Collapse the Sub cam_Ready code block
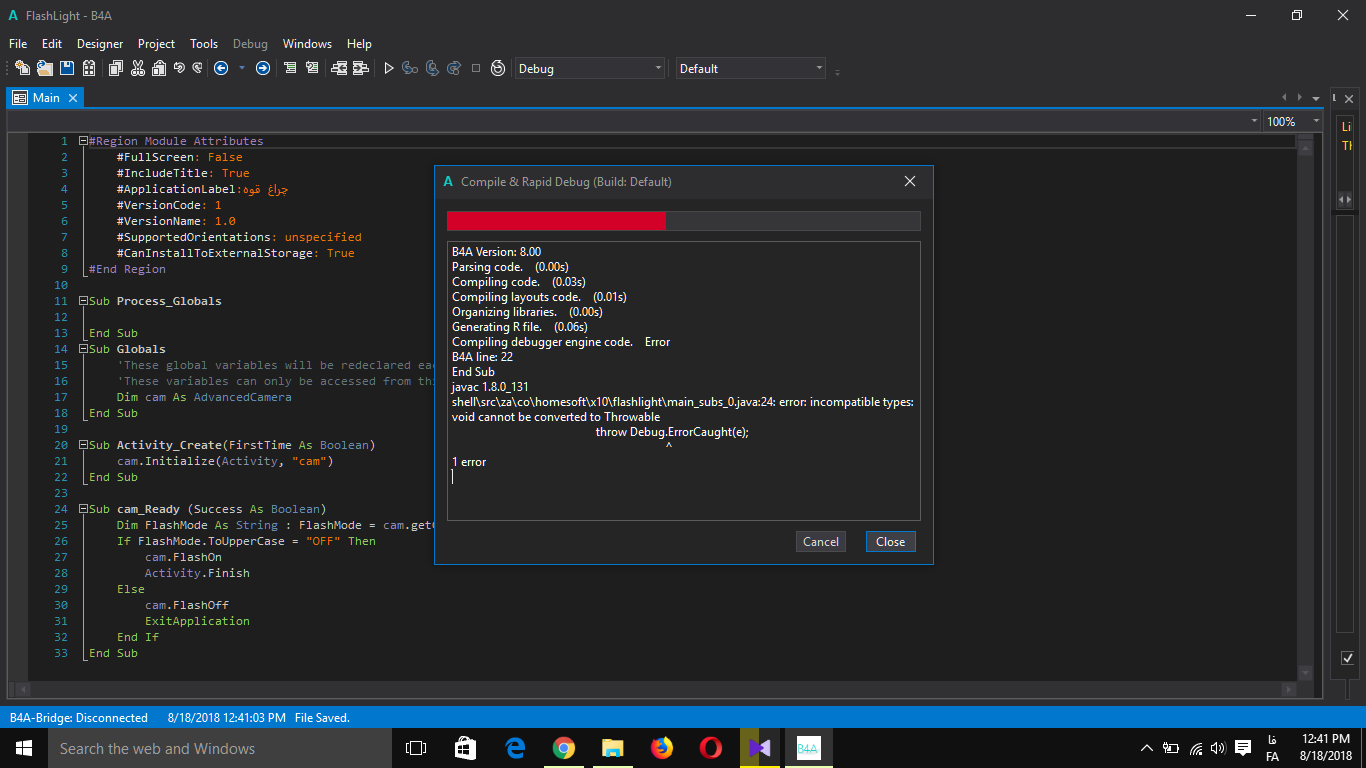The image size is (1366, 768). tap(84, 509)
